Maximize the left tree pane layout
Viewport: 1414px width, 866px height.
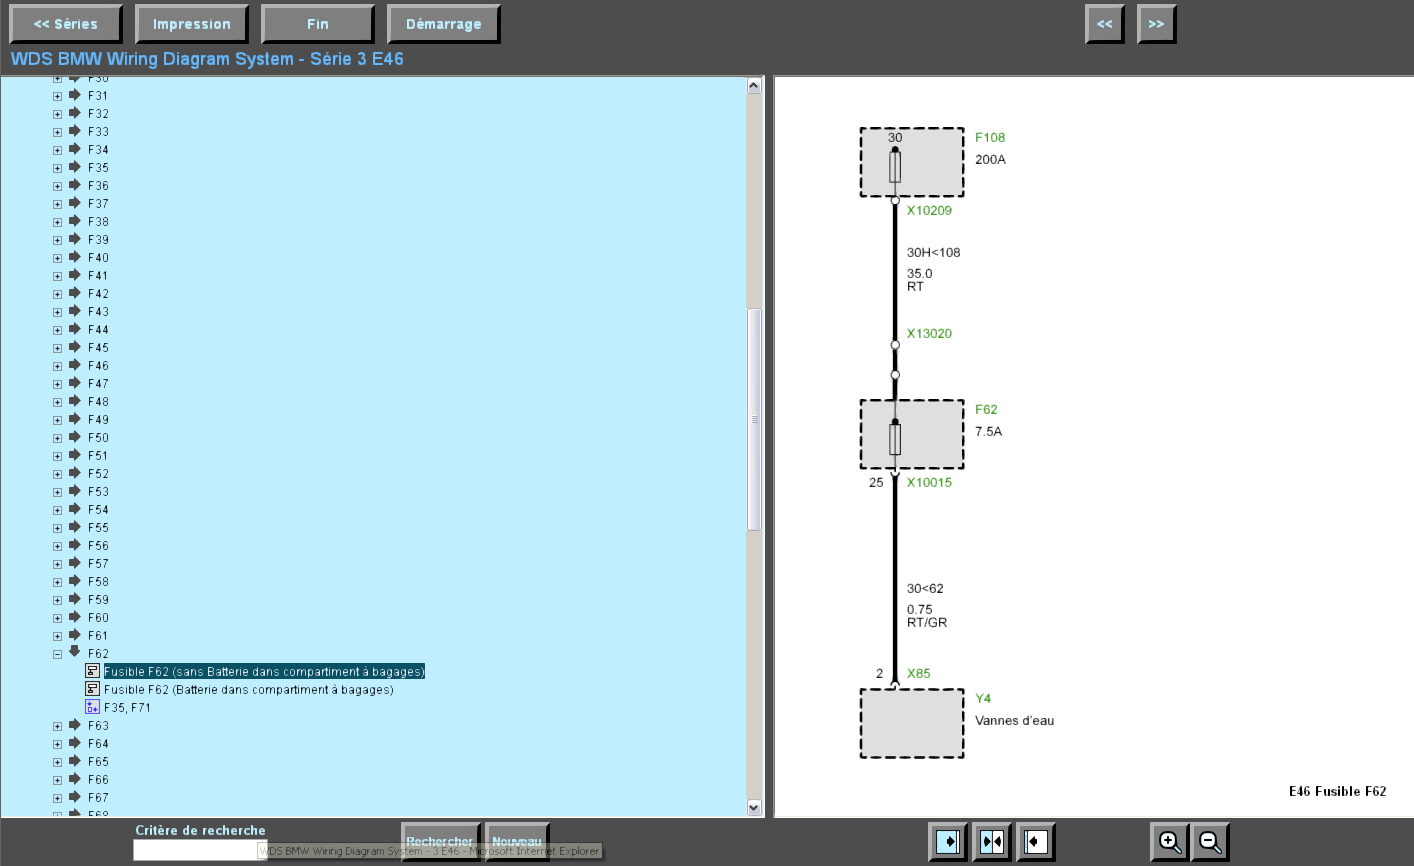click(947, 842)
